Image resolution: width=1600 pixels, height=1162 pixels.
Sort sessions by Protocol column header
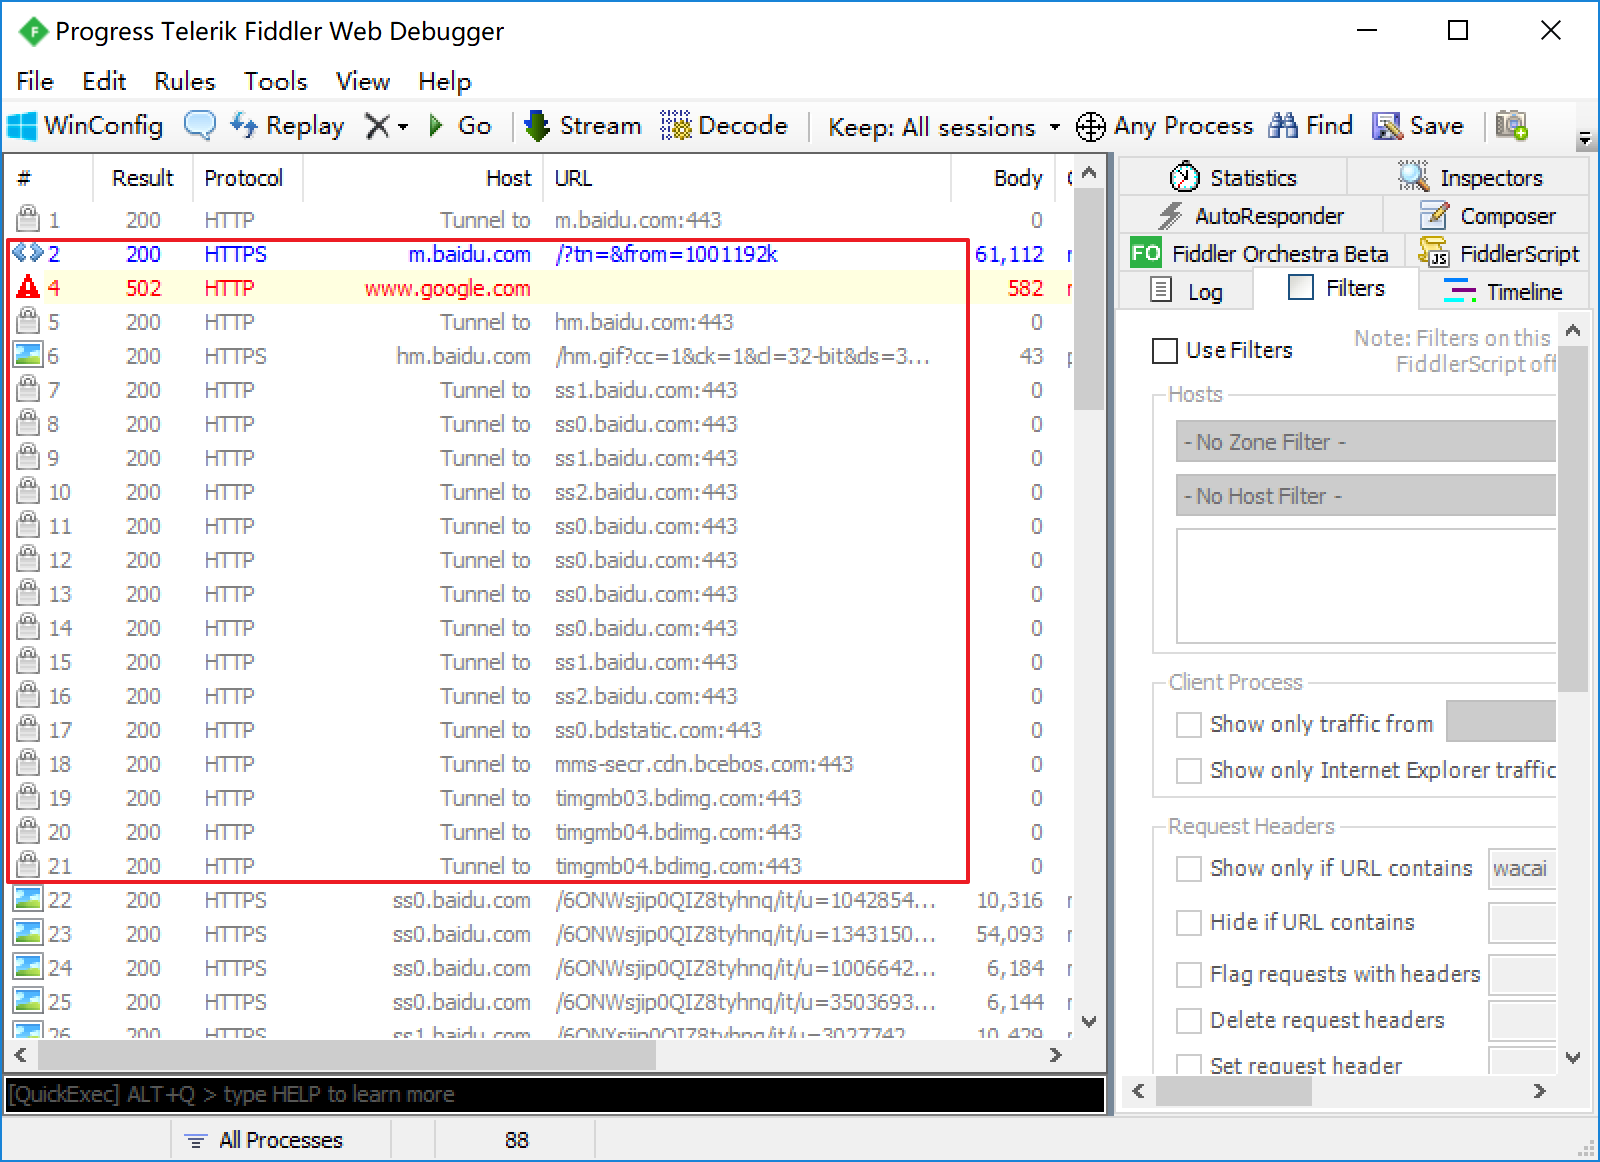[x=247, y=178]
